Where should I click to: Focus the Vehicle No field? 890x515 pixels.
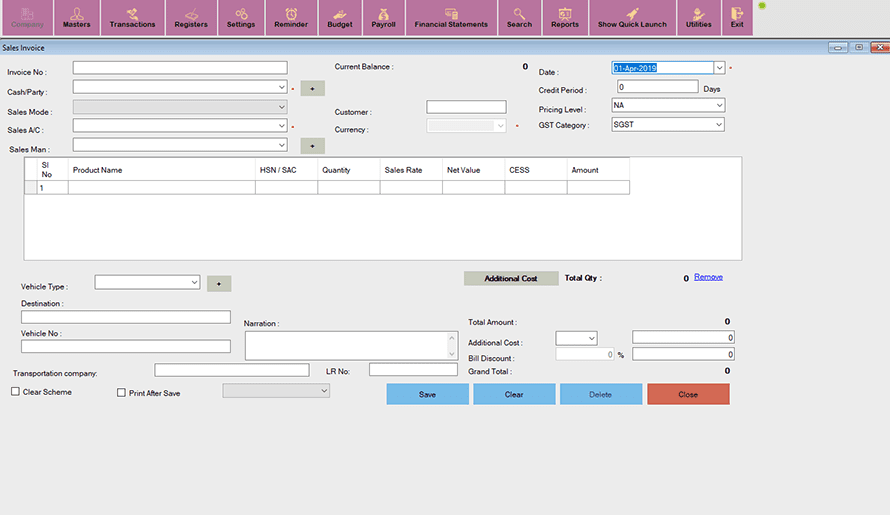tap(125, 346)
